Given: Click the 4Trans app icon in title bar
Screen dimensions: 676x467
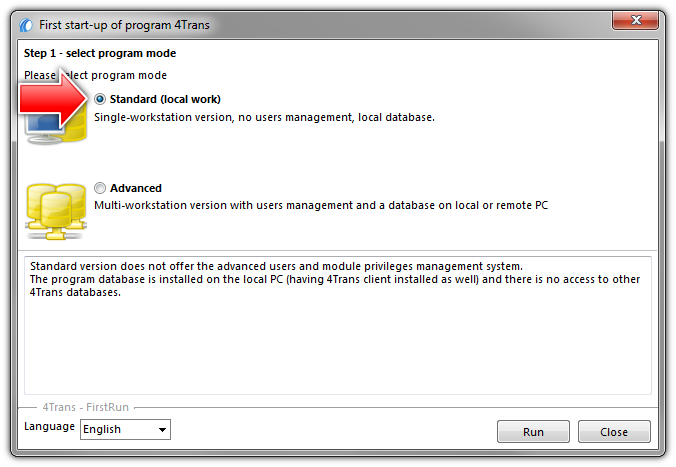Looking at the screenshot, I should coord(26,25).
